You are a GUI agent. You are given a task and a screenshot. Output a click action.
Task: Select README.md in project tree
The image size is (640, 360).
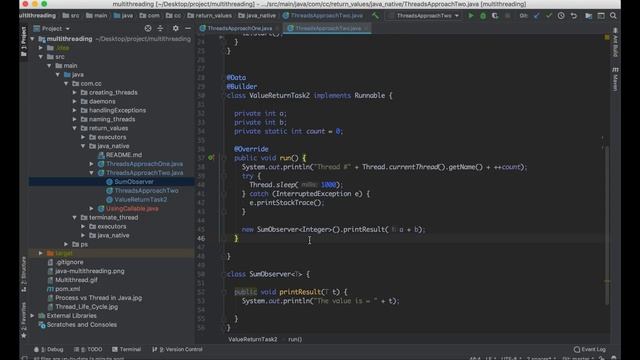point(124,155)
